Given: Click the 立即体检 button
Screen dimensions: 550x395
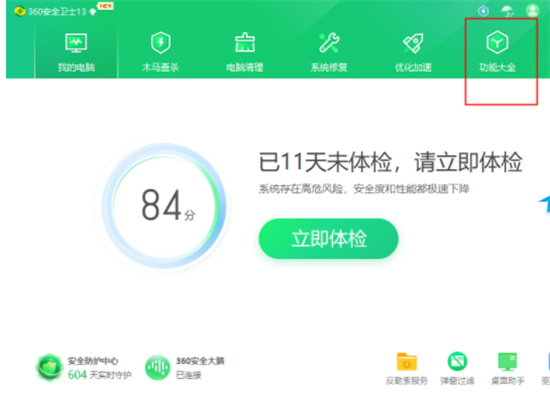Looking at the screenshot, I should [x=329, y=239].
